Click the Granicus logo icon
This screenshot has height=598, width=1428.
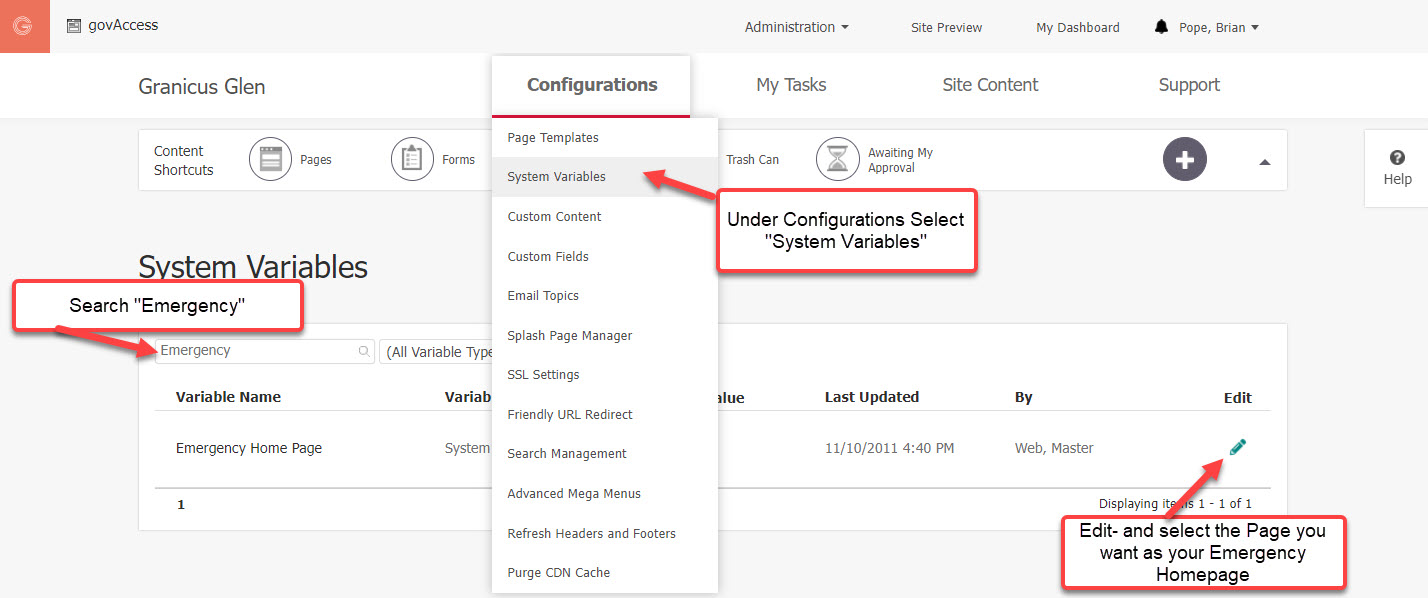[x=24, y=26]
